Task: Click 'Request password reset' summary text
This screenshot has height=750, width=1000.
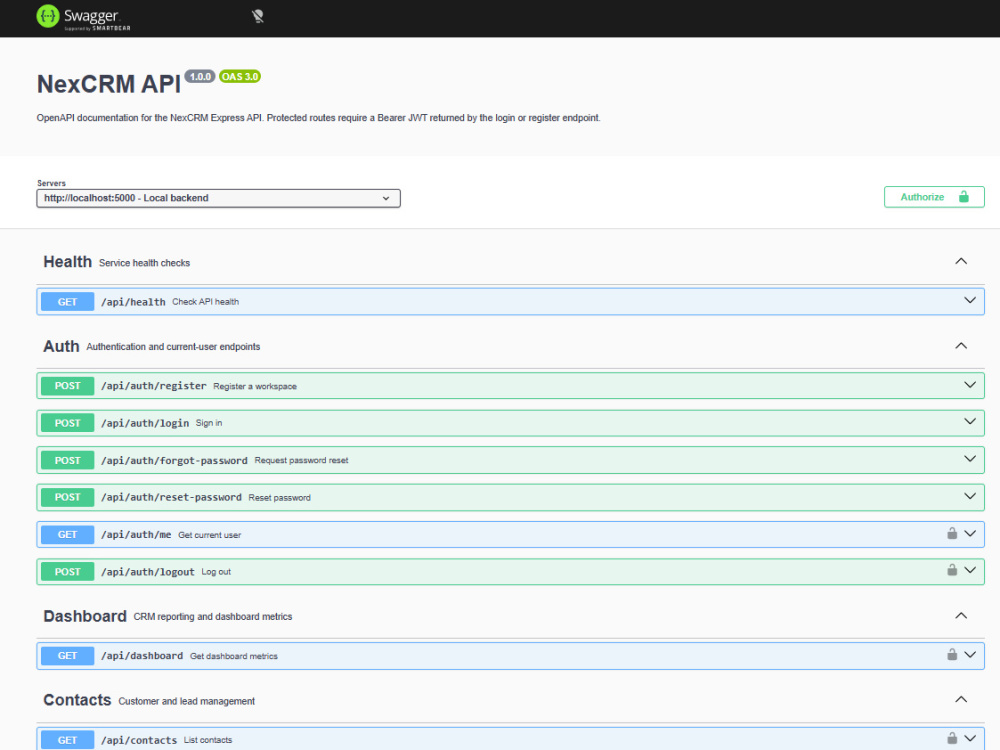Action: click(301, 460)
